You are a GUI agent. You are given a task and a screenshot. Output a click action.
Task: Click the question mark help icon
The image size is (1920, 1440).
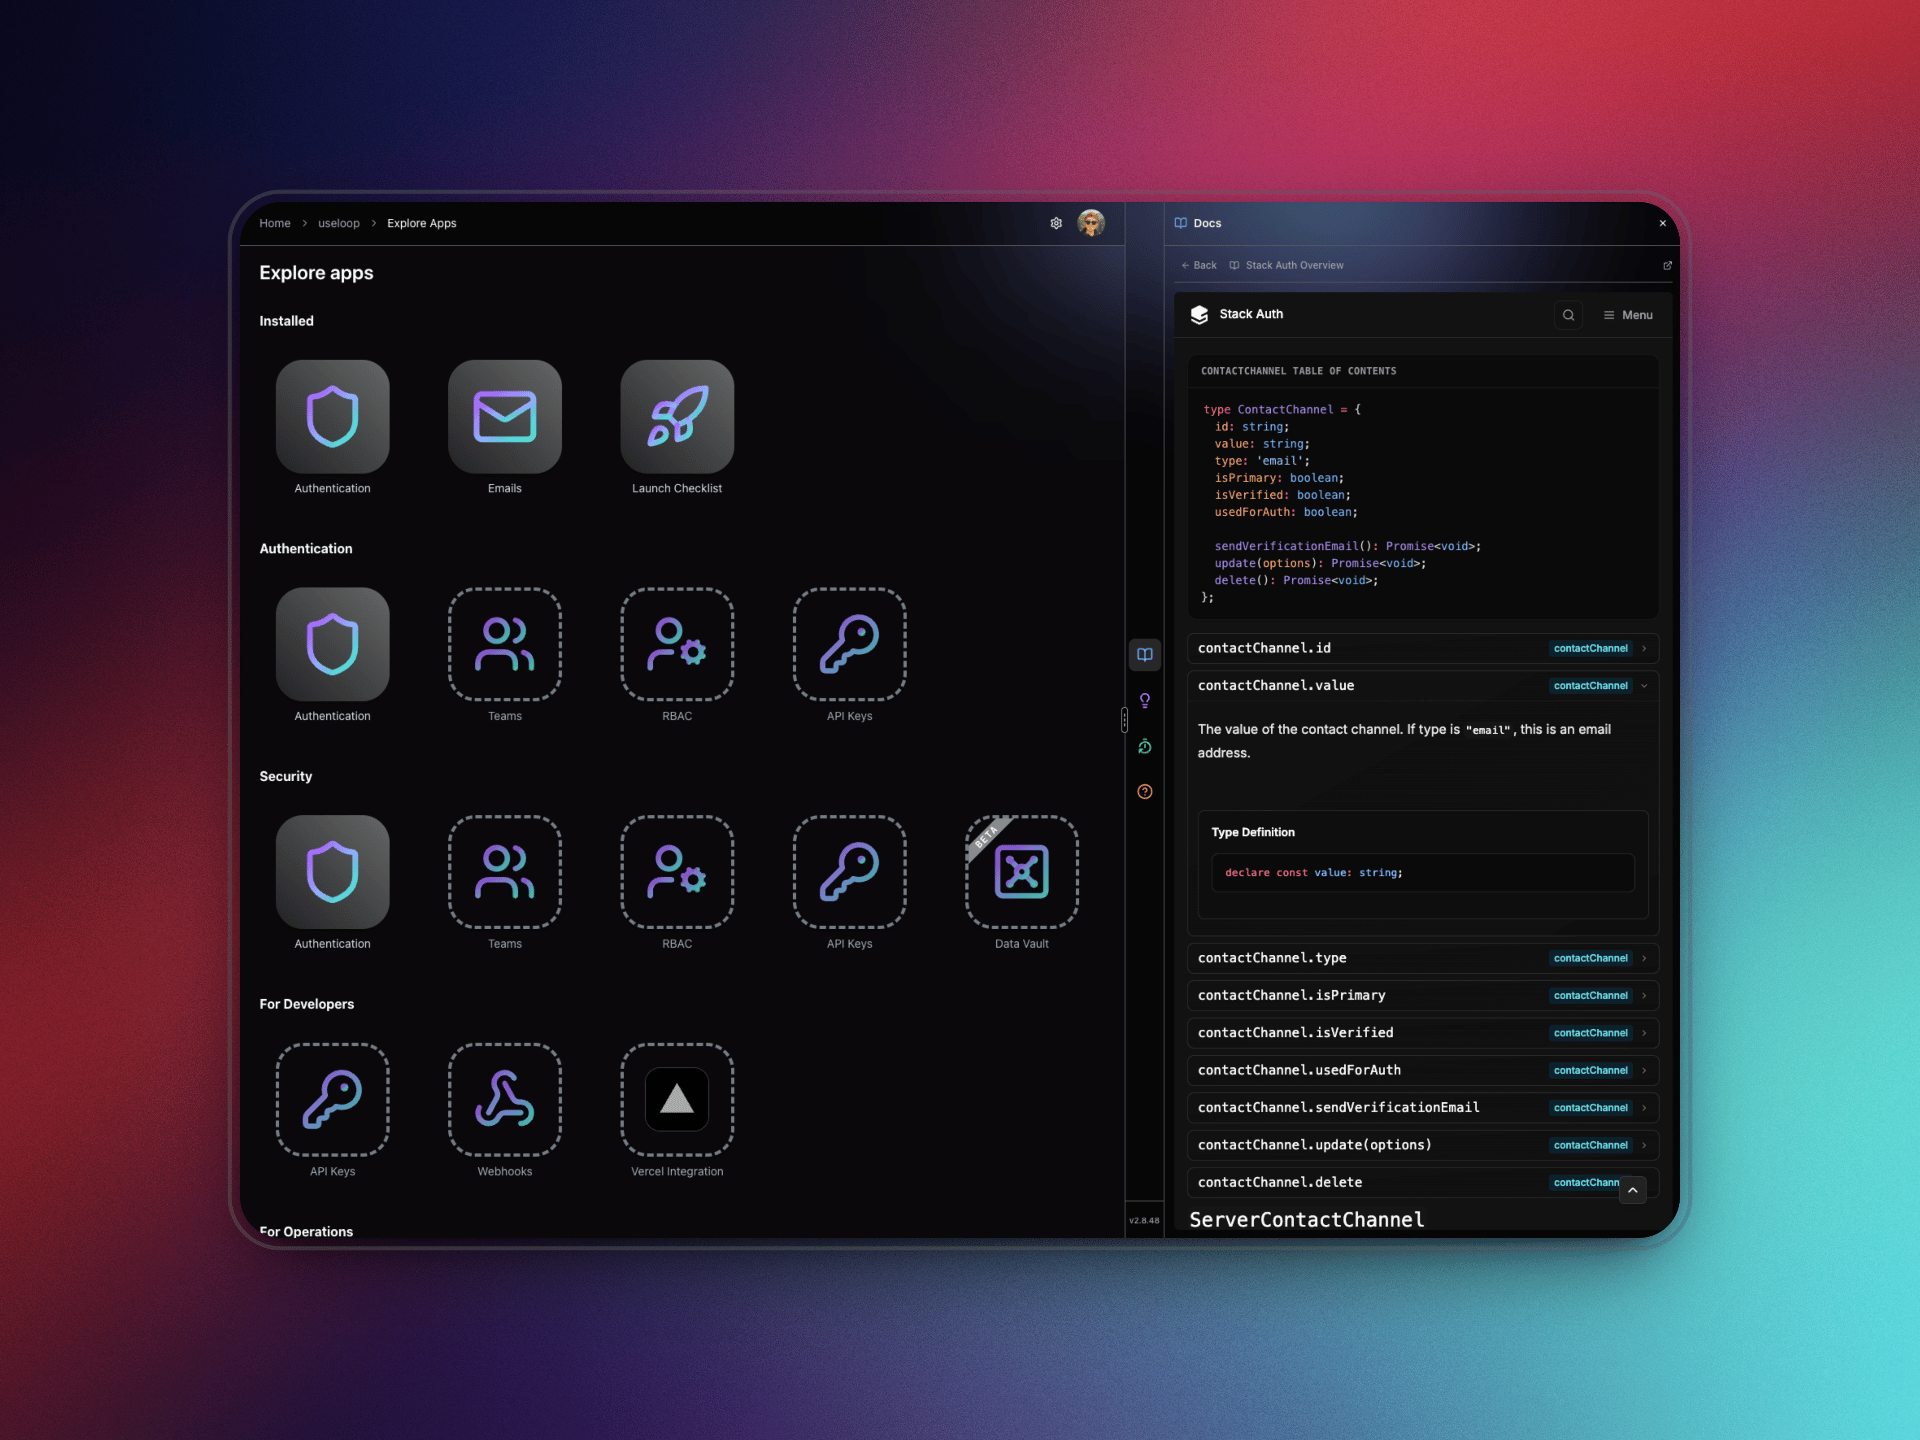point(1145,792)
